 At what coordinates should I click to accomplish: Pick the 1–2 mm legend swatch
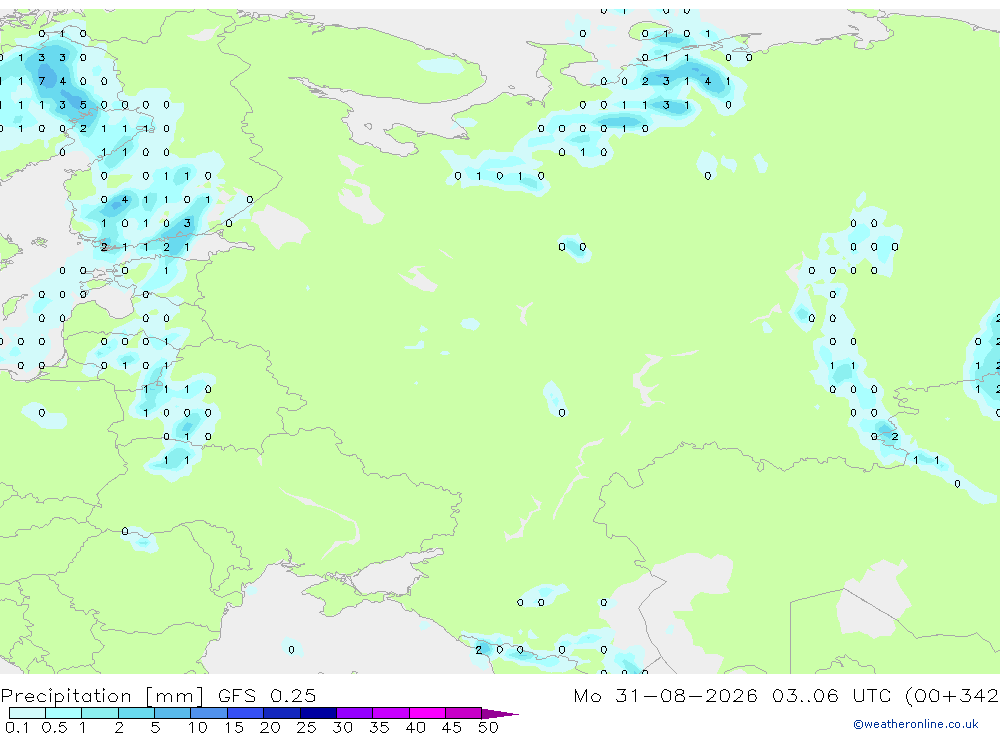(x=99, y=713)
